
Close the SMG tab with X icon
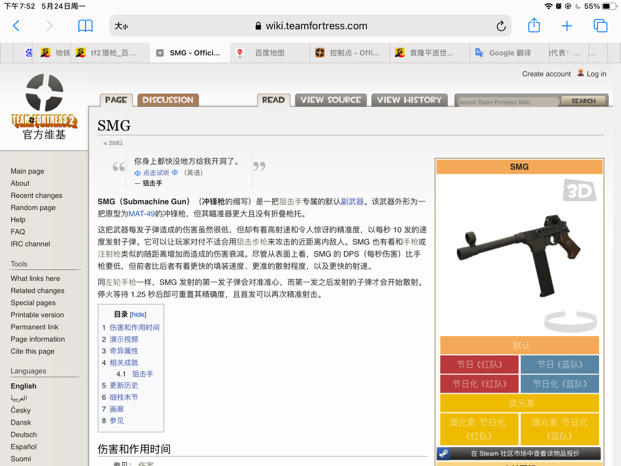pyautogui.click(x=160, y=53)
